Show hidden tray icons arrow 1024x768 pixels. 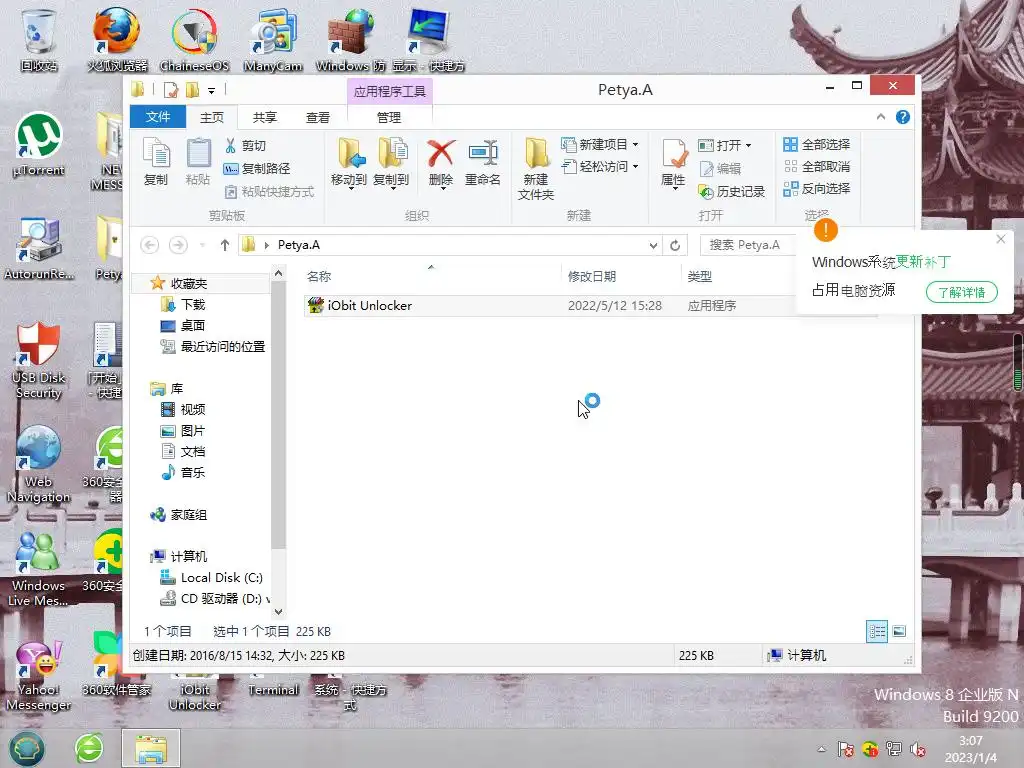(821, 750)
